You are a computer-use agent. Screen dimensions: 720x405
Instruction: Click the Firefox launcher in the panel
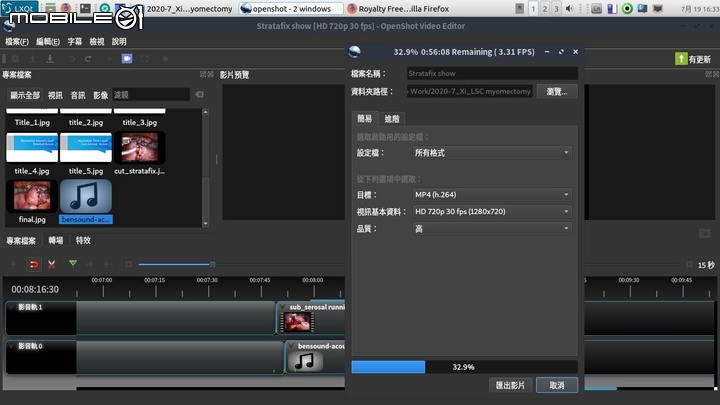66,8
